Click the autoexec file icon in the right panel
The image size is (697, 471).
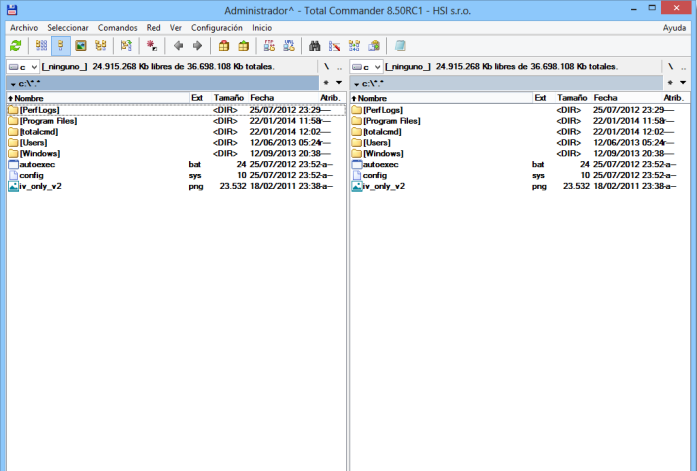click(x=357, y=164)
